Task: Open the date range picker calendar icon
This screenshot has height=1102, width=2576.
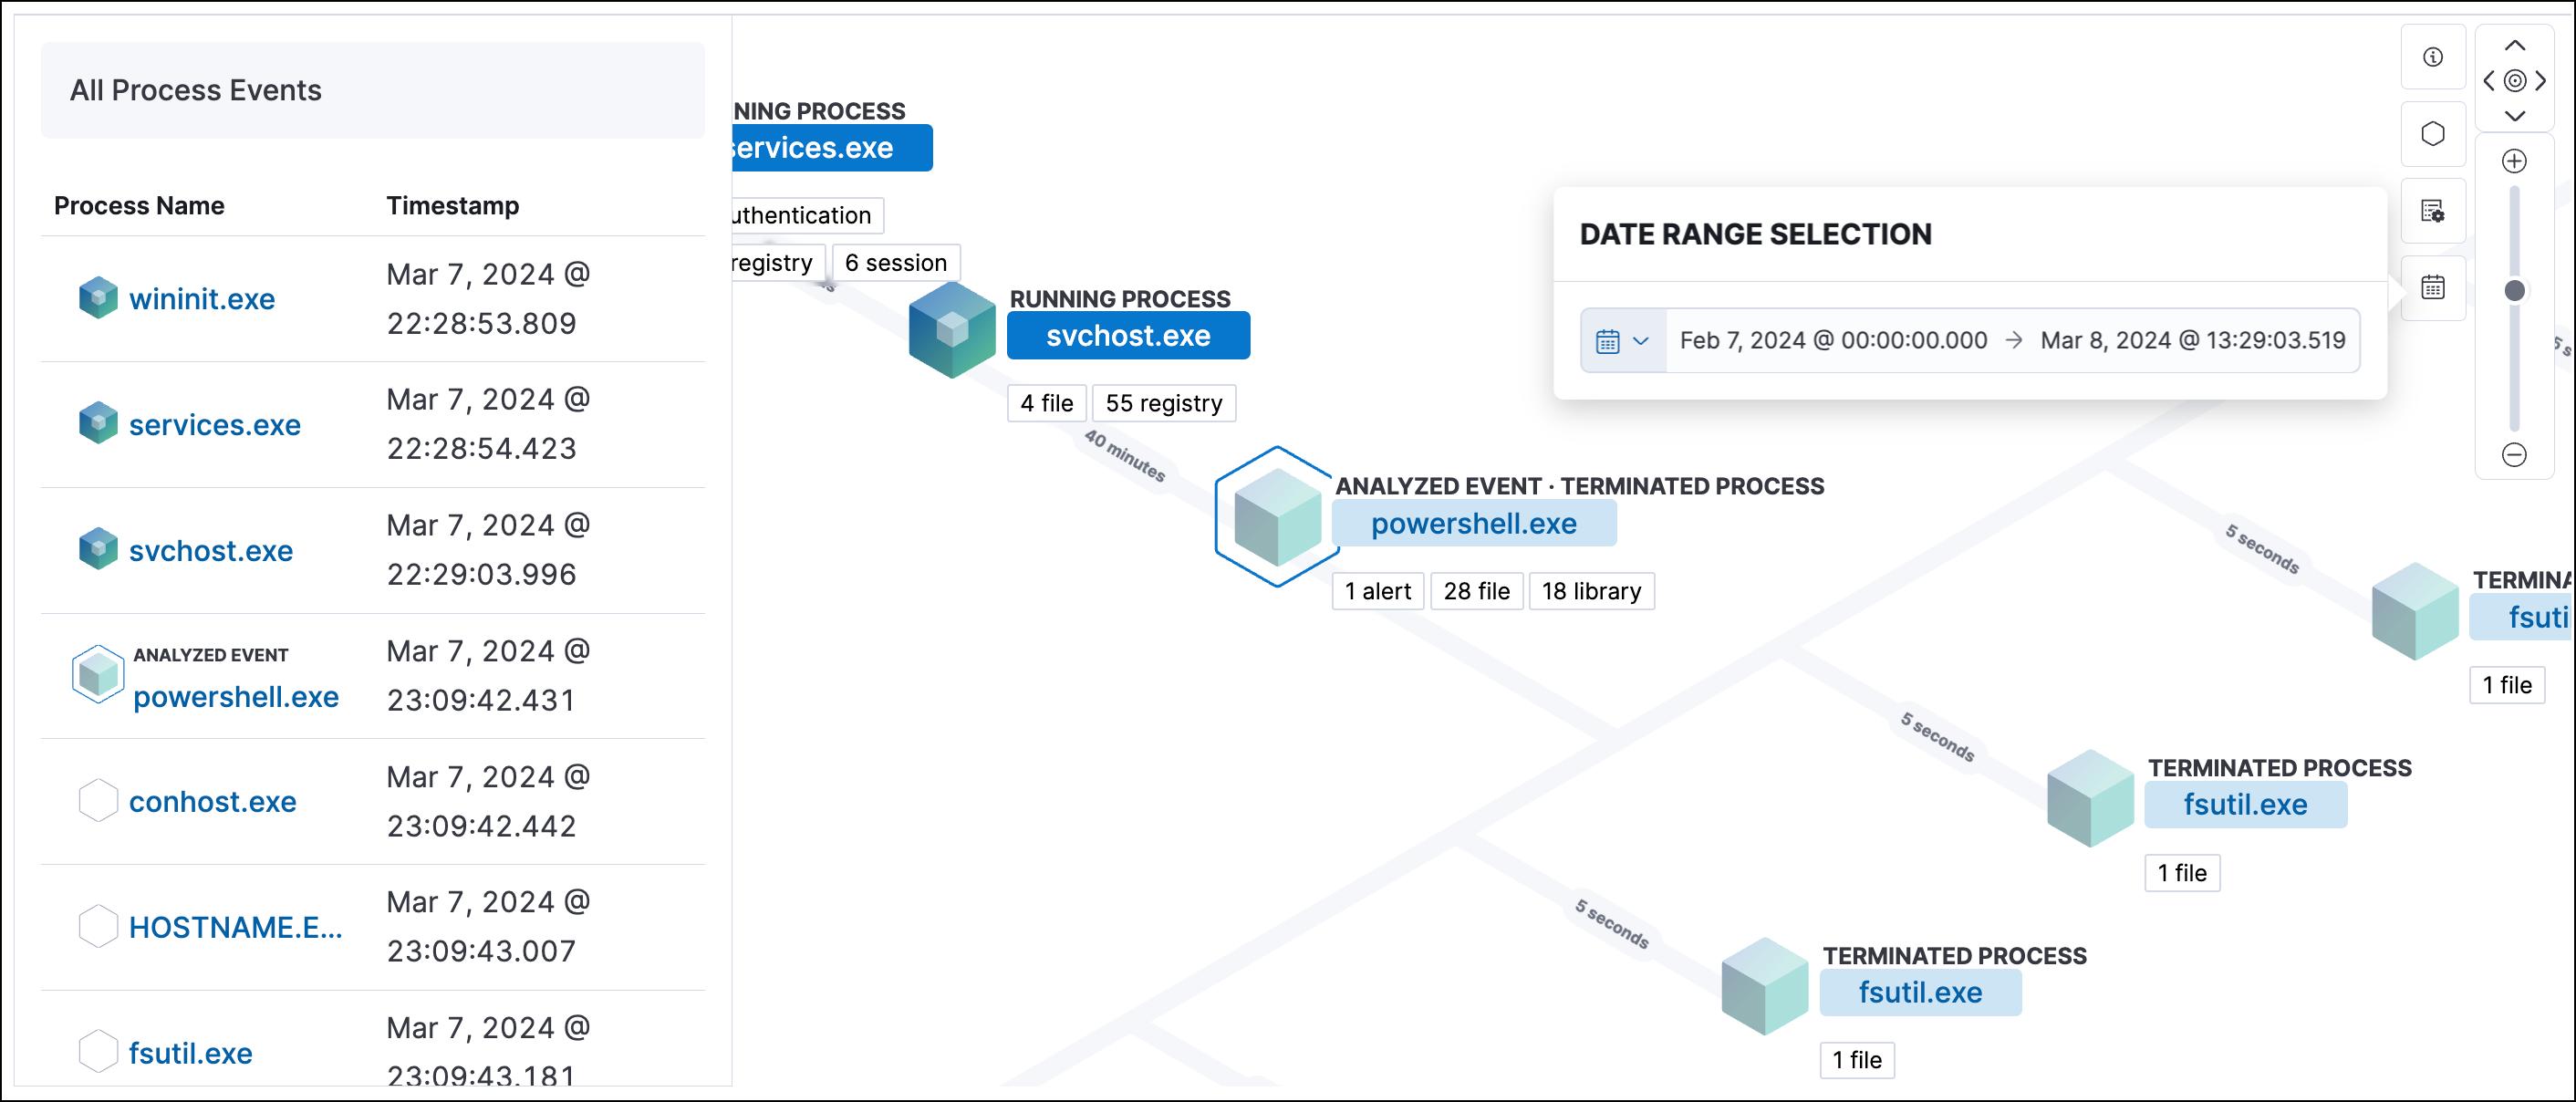Action: (2435, 288)
